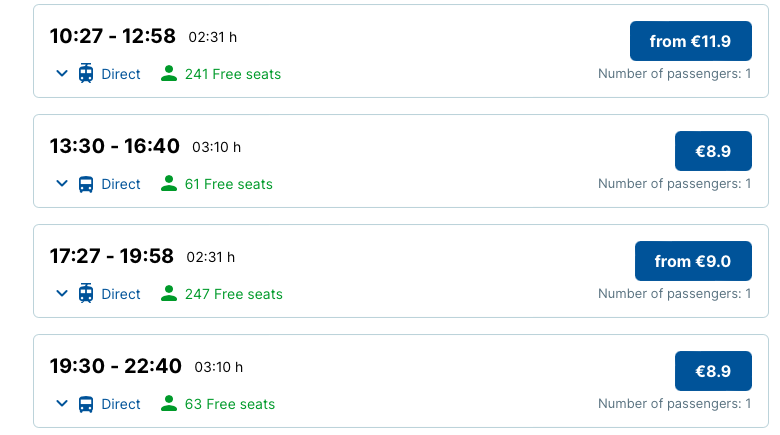Click passenger icon beside 241 Free seats
The image size is (780, 435).
click(169, 74)
